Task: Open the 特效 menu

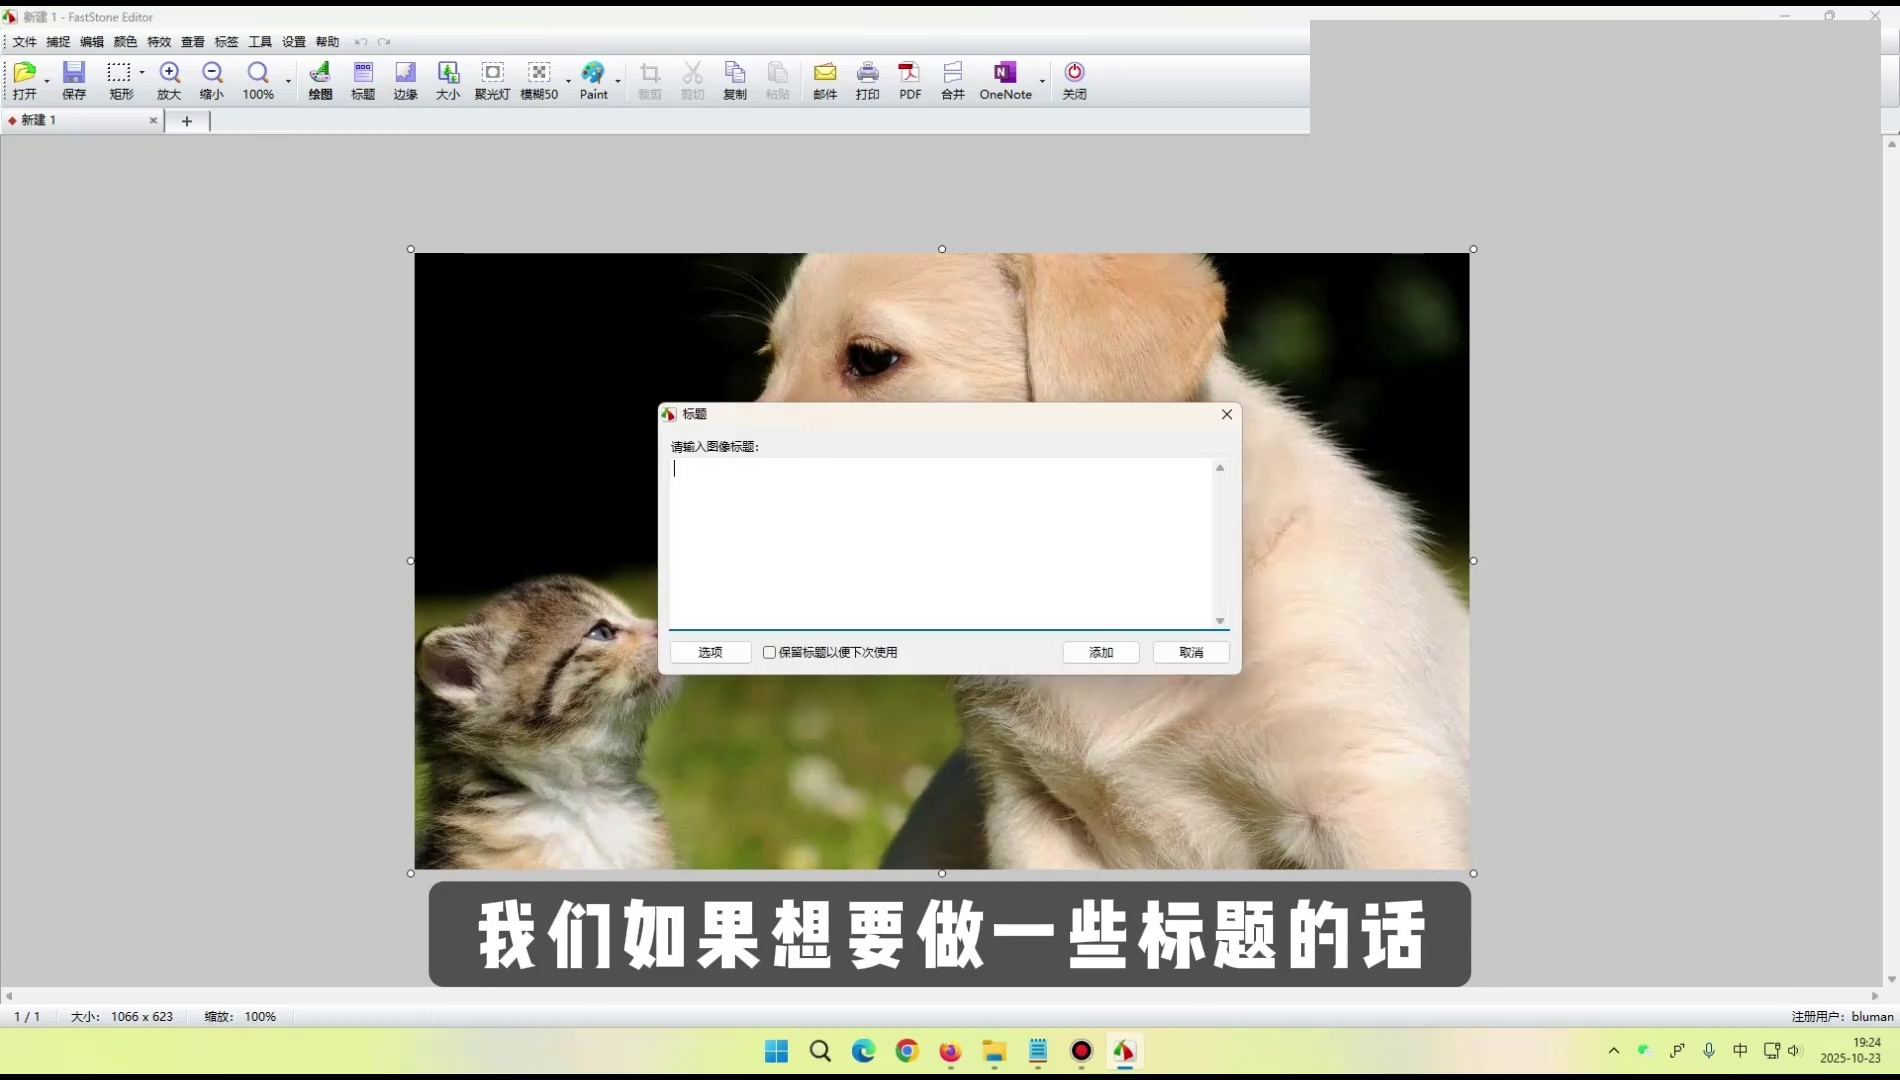Action: [x=159, y=42]
